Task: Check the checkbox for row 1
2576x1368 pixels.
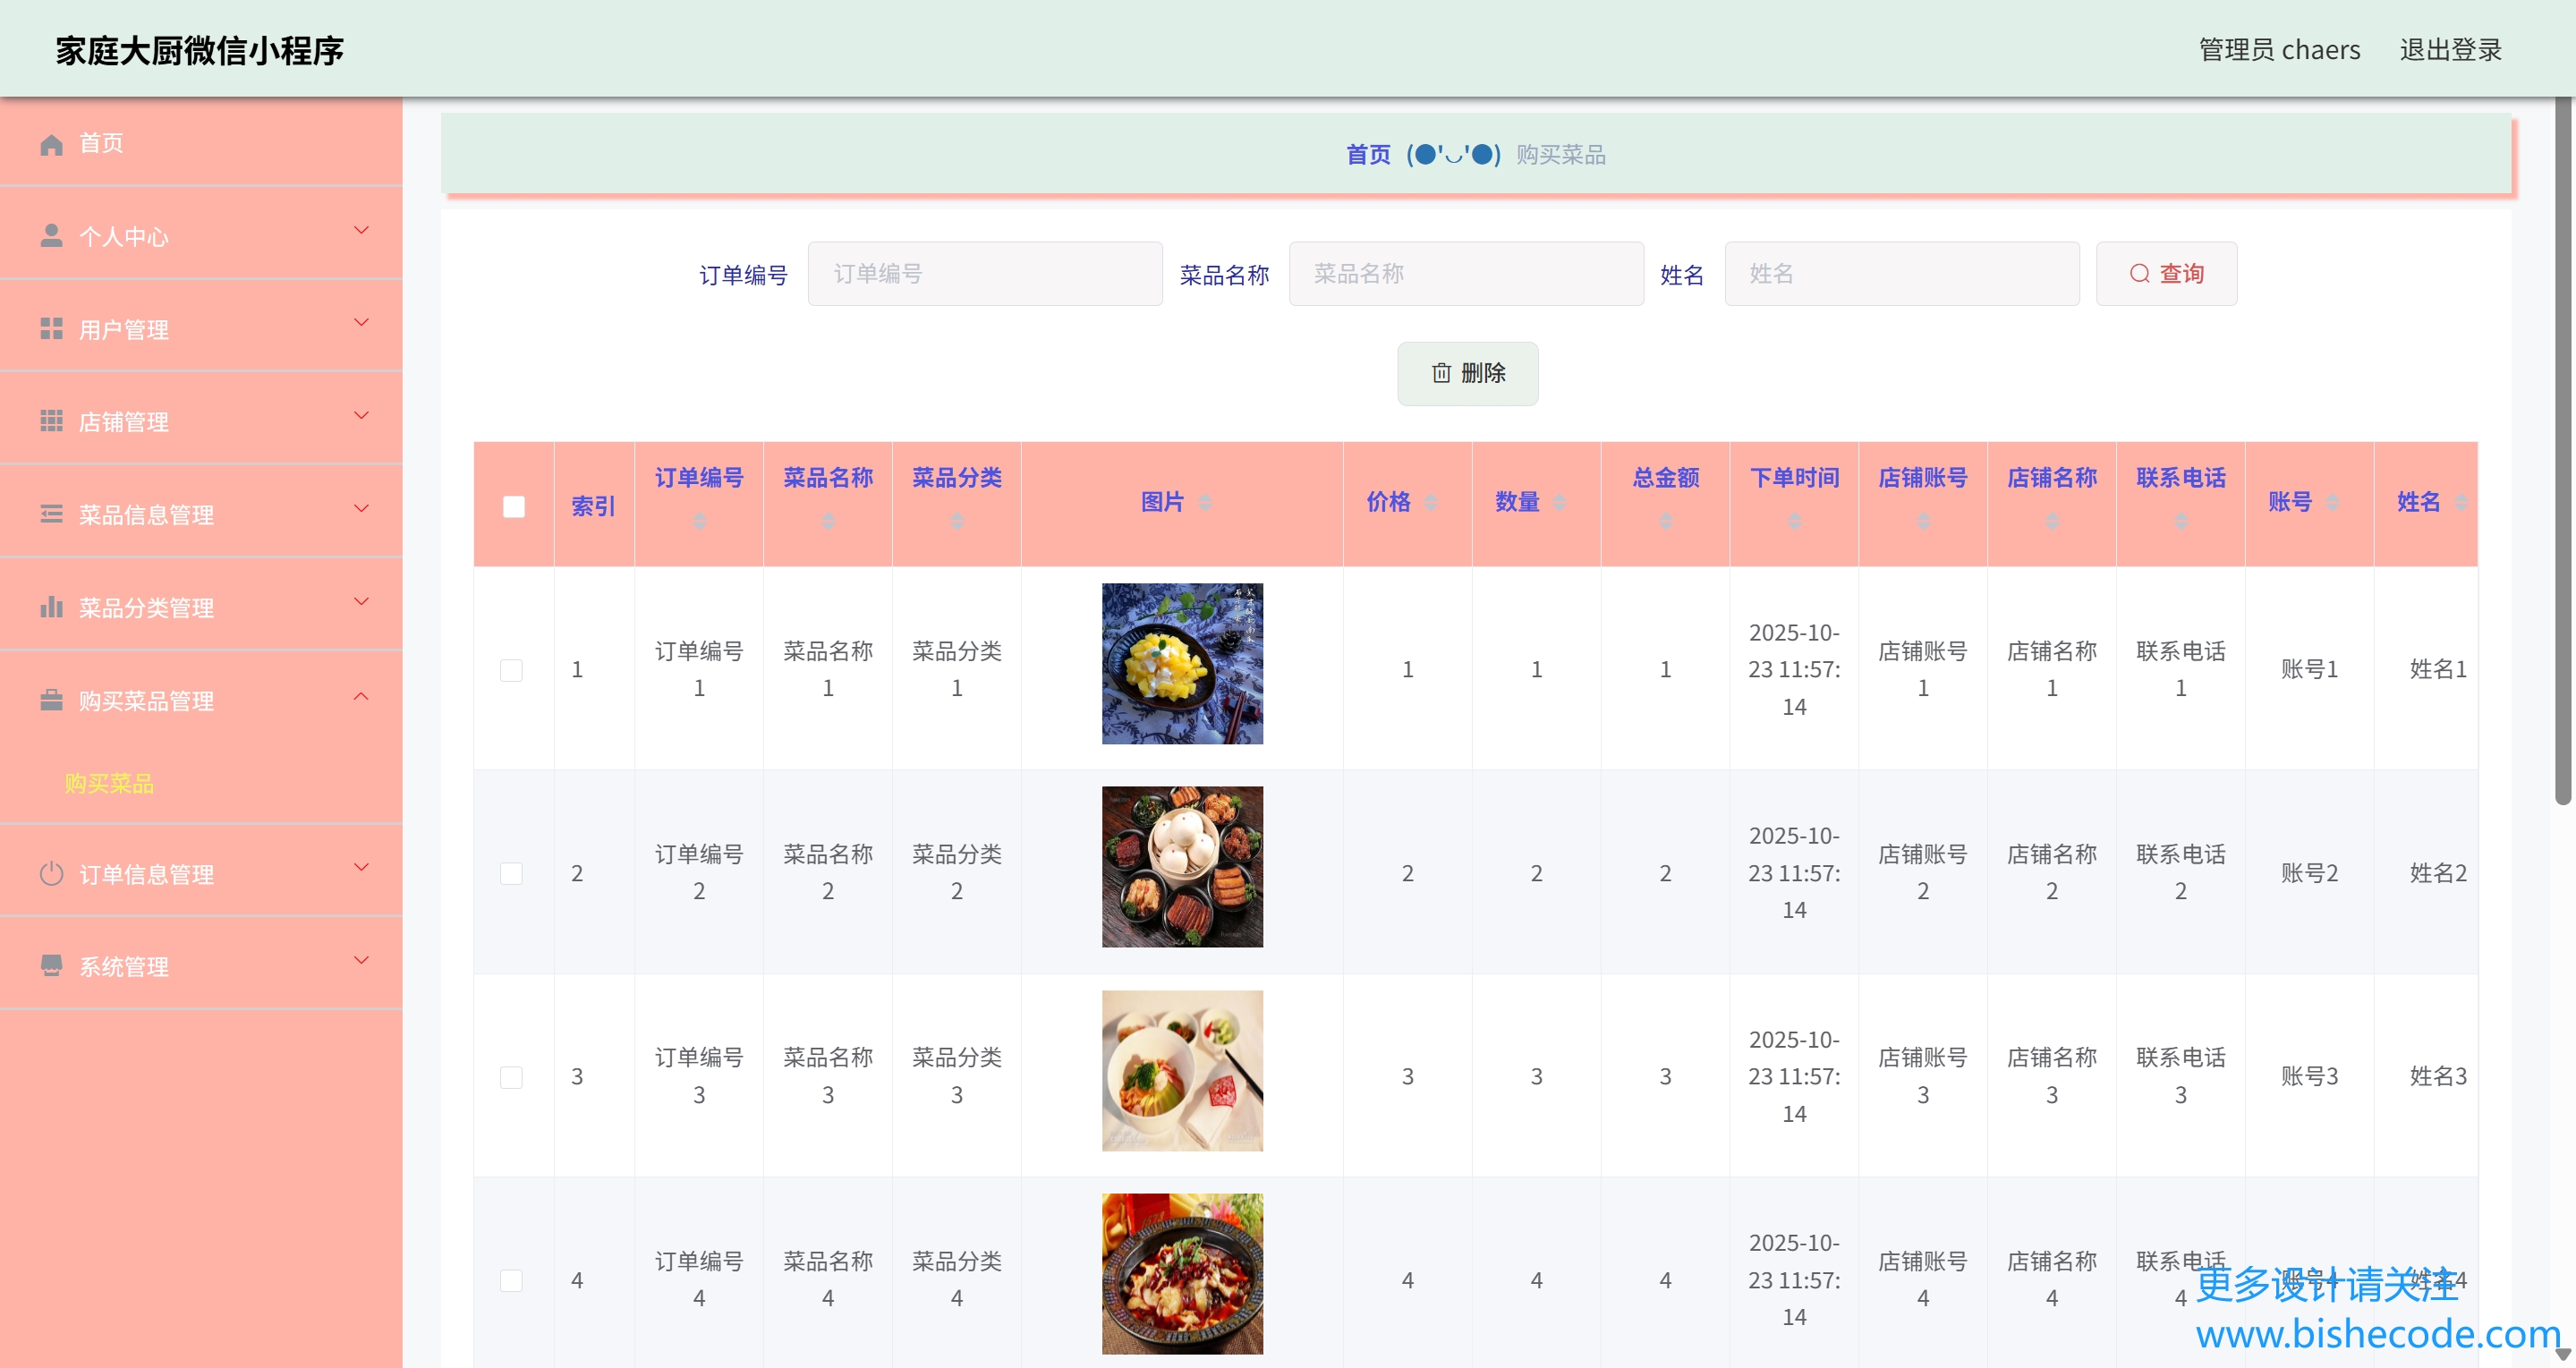Action: click(x=511, y=670)
